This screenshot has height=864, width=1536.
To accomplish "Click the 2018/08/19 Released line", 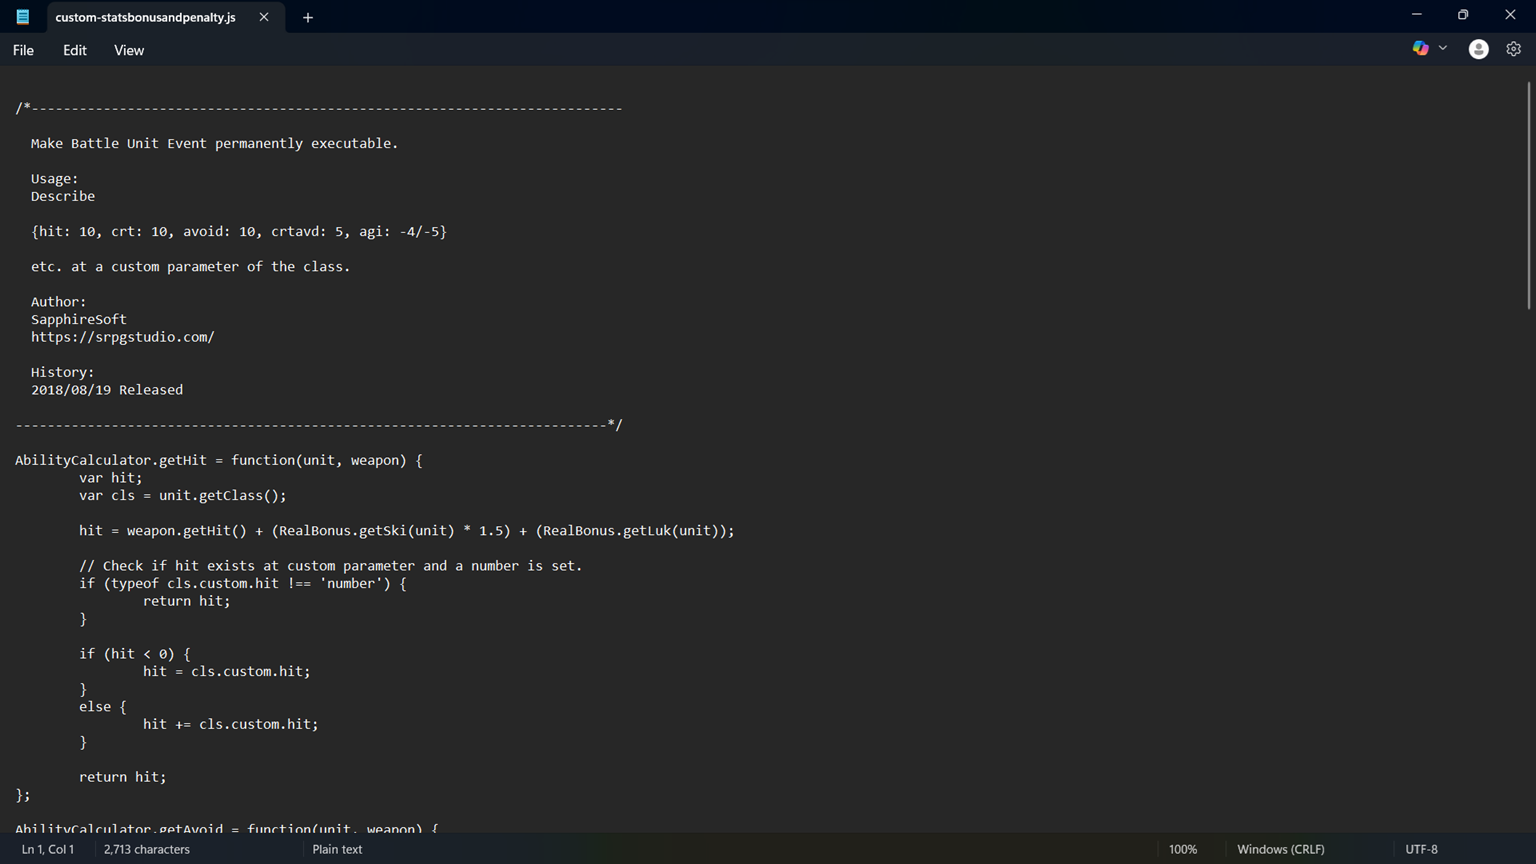I will (107, 390).
